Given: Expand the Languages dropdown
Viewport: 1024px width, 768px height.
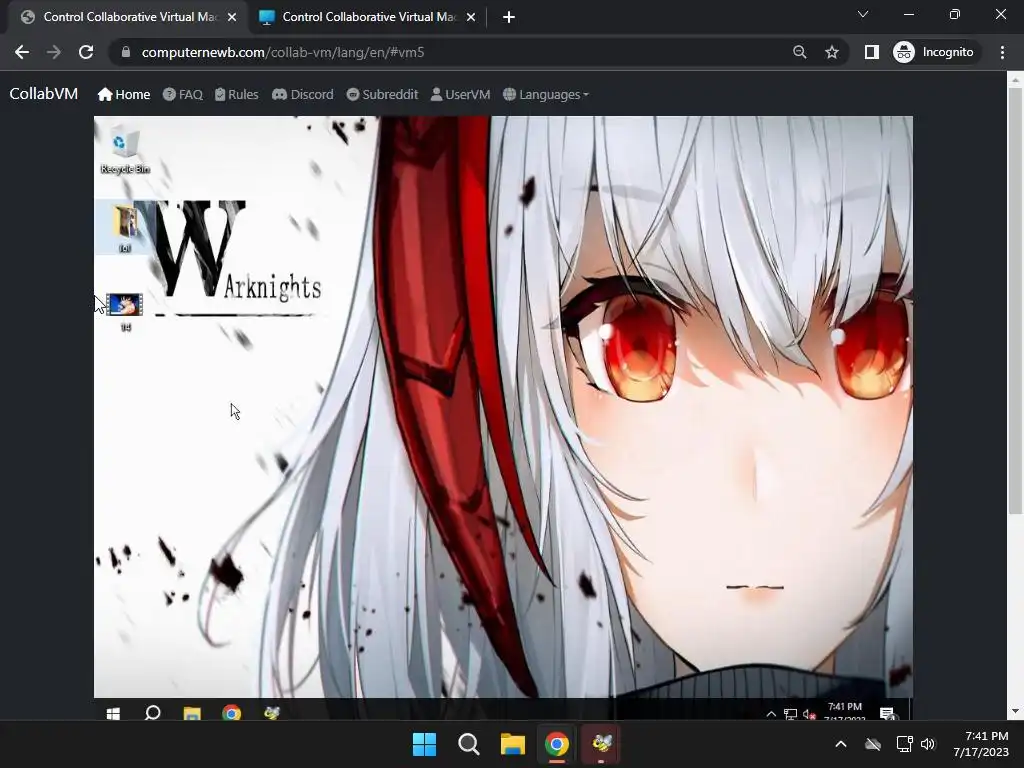Looking at the screenshot, I should tap(546, 95).
